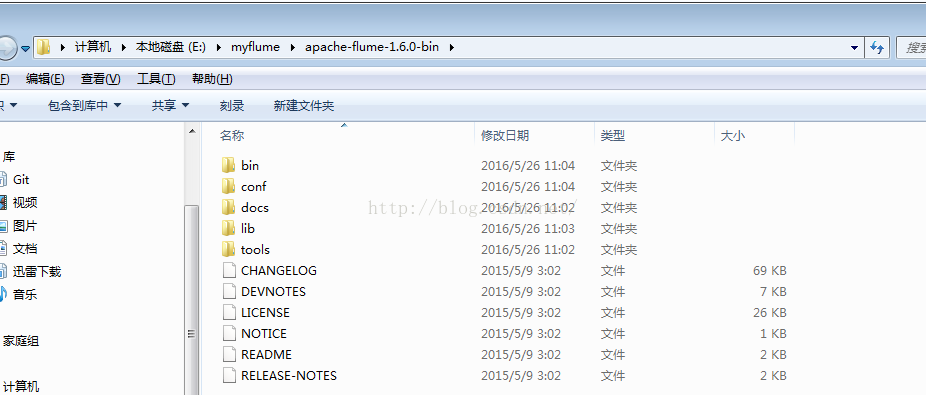Open address bar history dropdown arrow
Screen dimensions: 926x395
[854, 48]
